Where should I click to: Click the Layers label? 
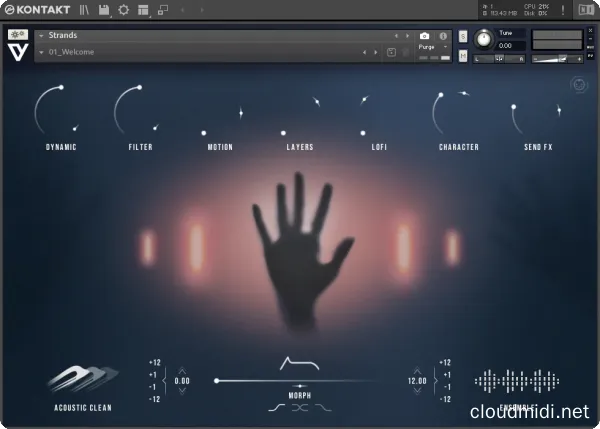[299, 147]
